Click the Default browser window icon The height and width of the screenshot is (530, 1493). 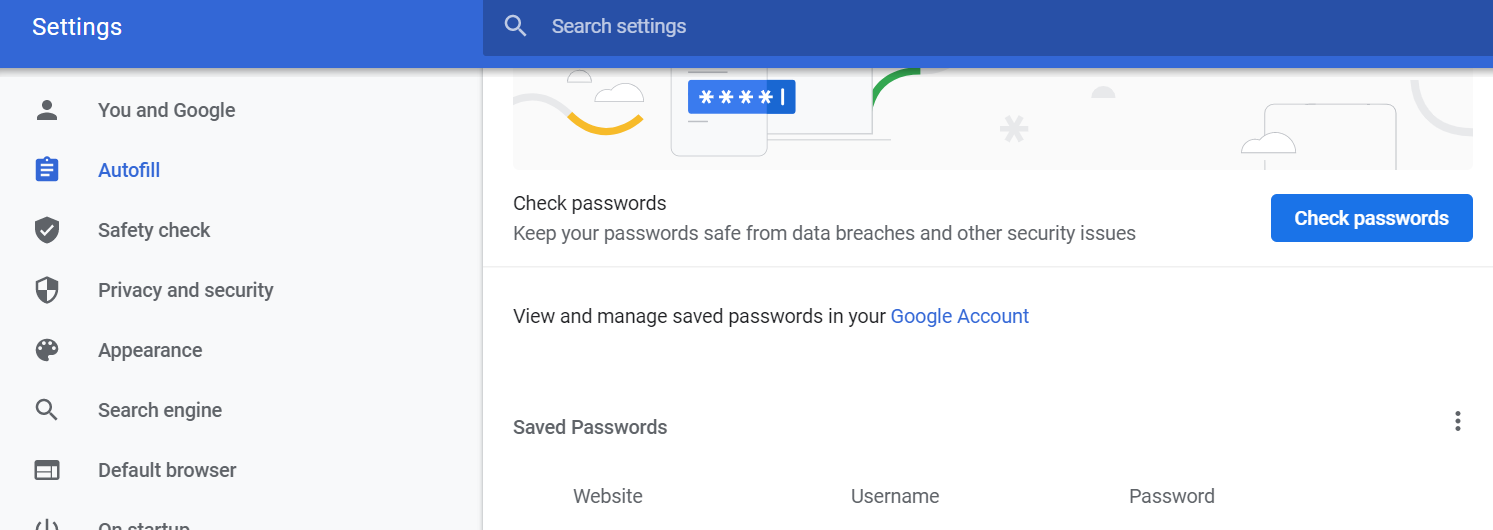click(x=47, y=470)
